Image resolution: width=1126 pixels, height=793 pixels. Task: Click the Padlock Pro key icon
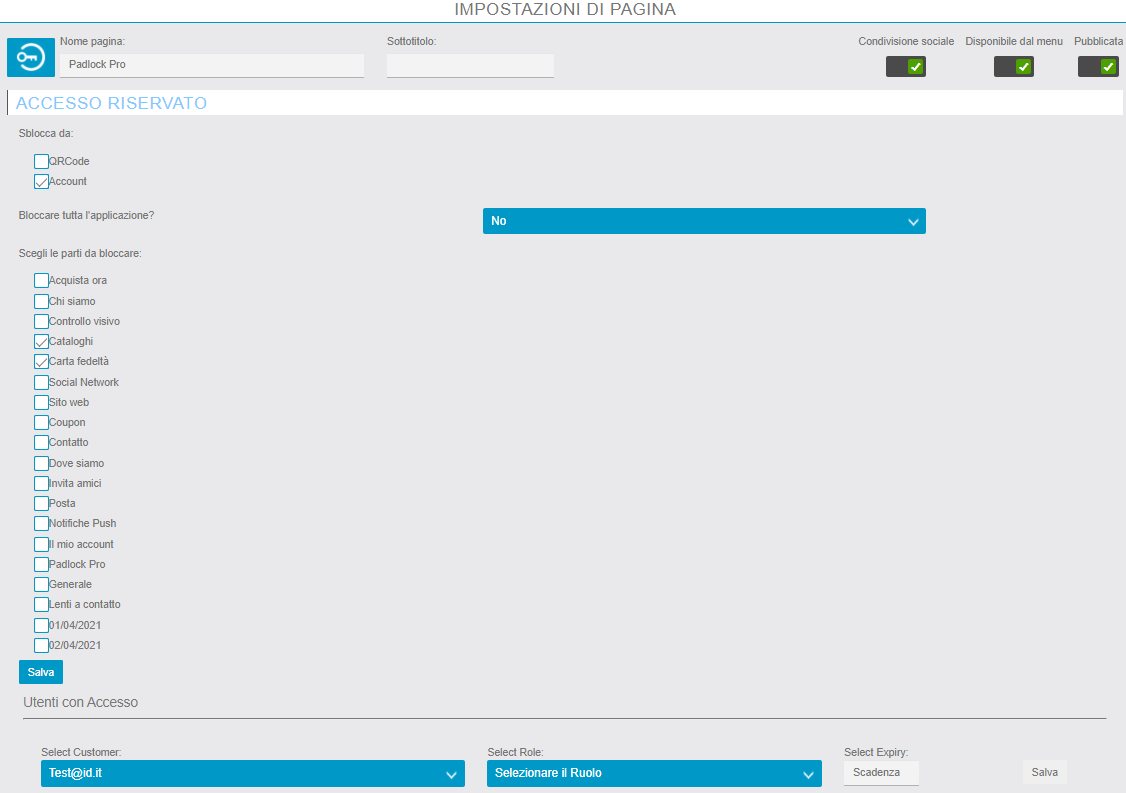click(31, 58)
